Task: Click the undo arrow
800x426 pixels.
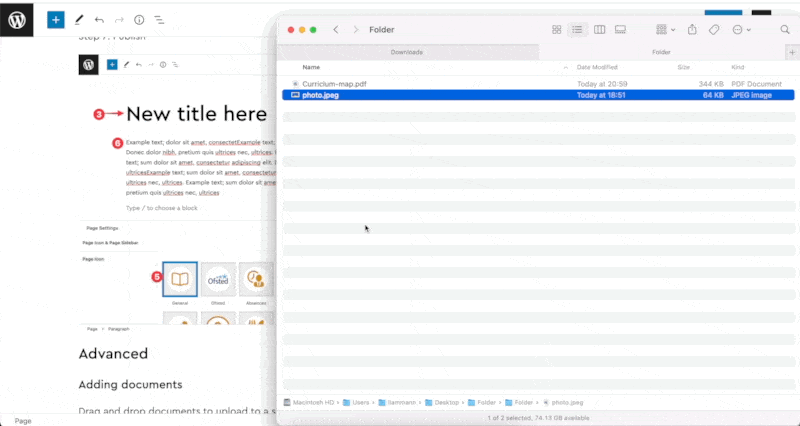Action: (x=98, y=19)
